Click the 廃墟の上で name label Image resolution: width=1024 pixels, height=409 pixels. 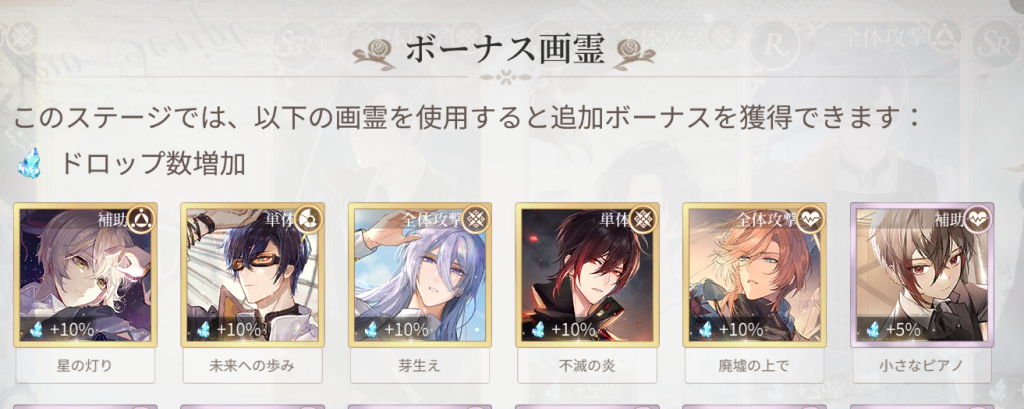754,366
